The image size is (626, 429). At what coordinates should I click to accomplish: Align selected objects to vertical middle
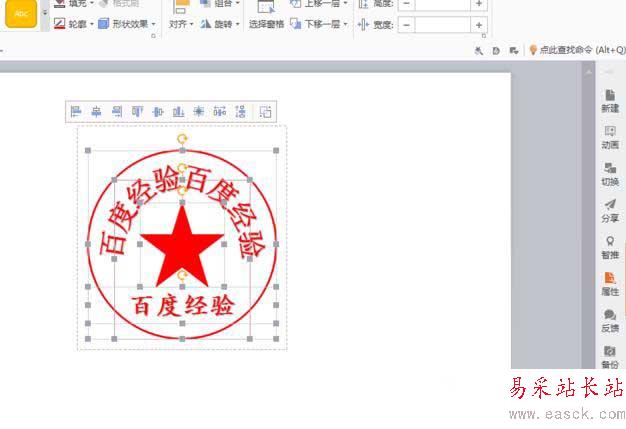coord(158,112)
